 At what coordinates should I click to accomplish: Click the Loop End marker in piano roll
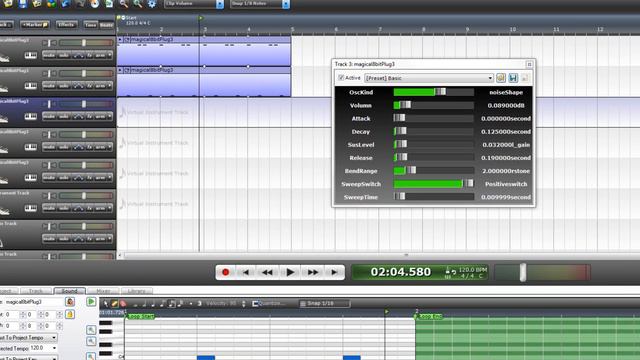(x=429, y=316)
